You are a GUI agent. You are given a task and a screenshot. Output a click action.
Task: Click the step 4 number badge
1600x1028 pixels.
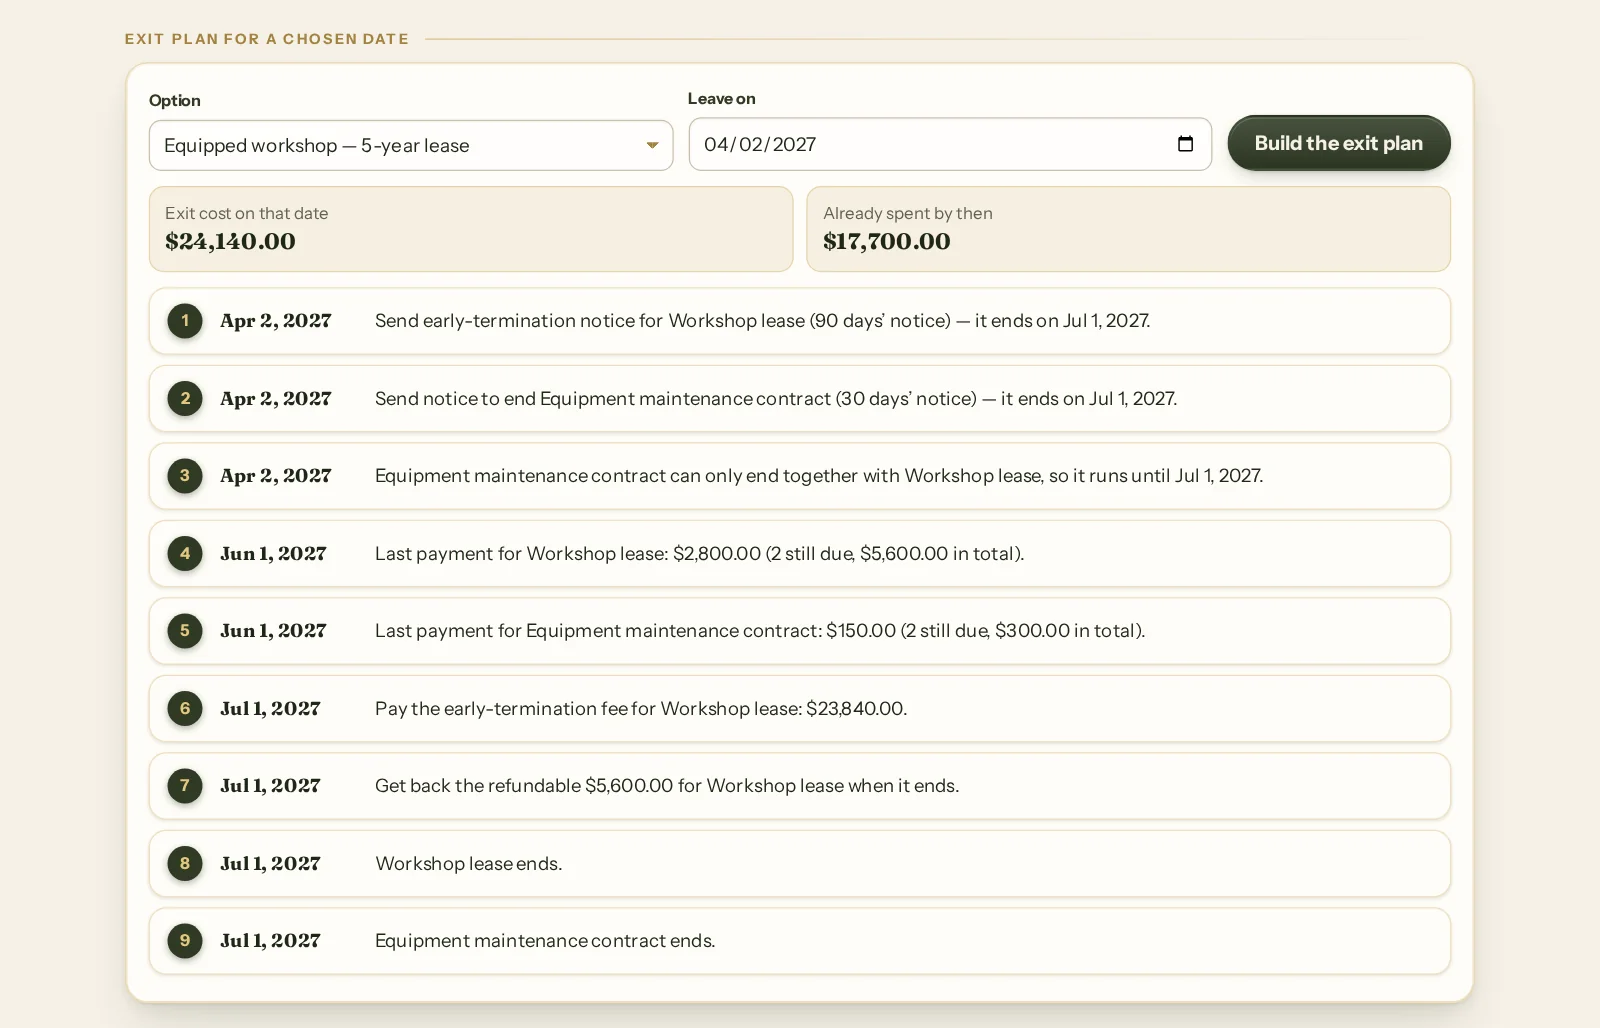[x=185, y=553]
